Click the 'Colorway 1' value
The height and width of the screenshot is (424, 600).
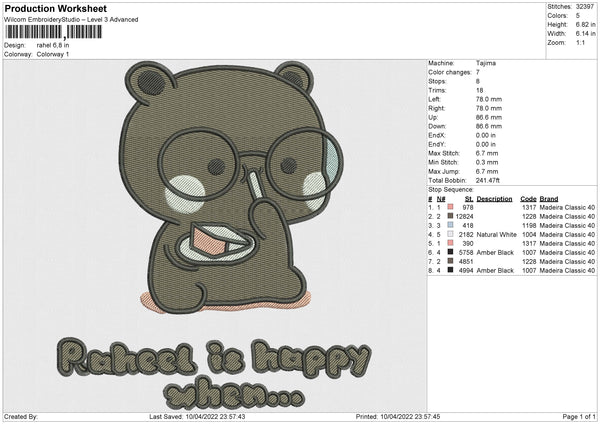coord(53,54)
